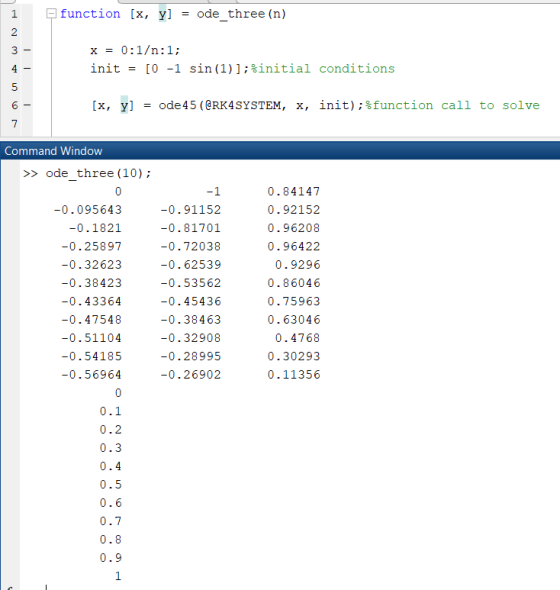Click 'ode_three(n)' in the function declaration
Screen dimensions: 560x590
click(x=241, y=14)
